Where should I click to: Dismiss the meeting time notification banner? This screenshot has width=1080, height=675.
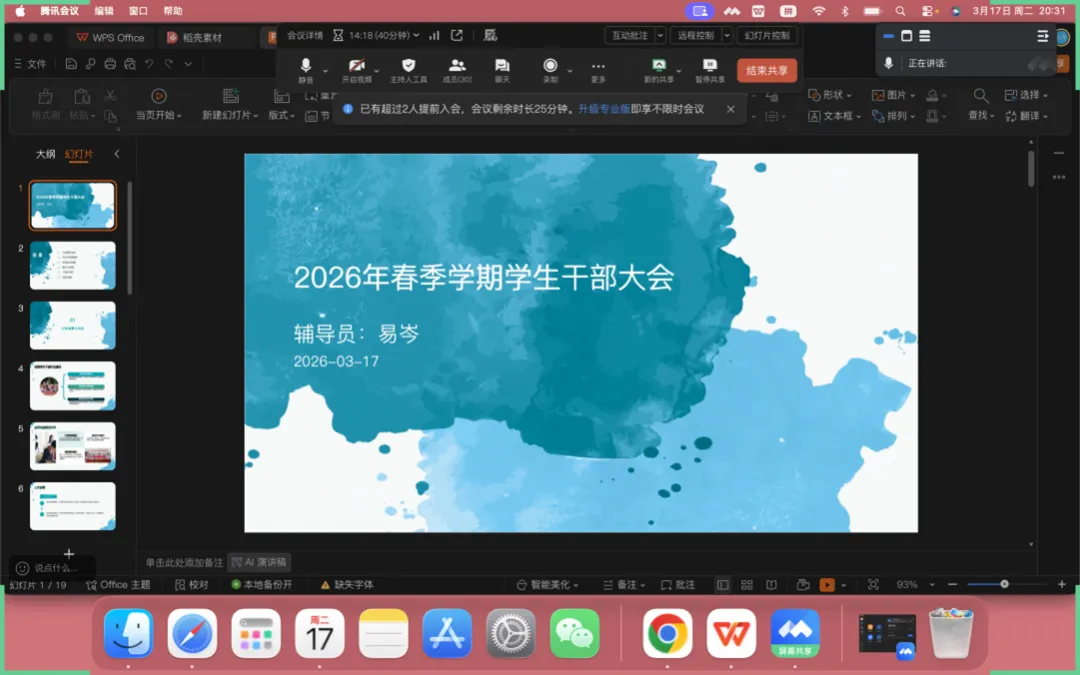click(731, 109)
